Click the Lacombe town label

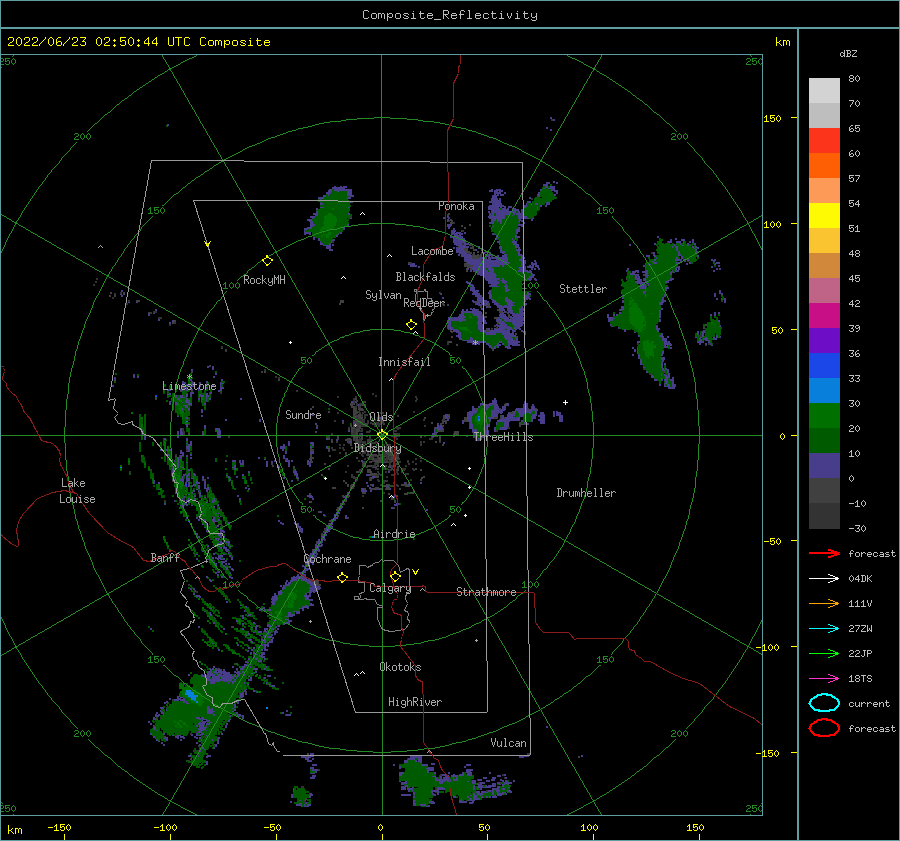(x=432, y=251)
